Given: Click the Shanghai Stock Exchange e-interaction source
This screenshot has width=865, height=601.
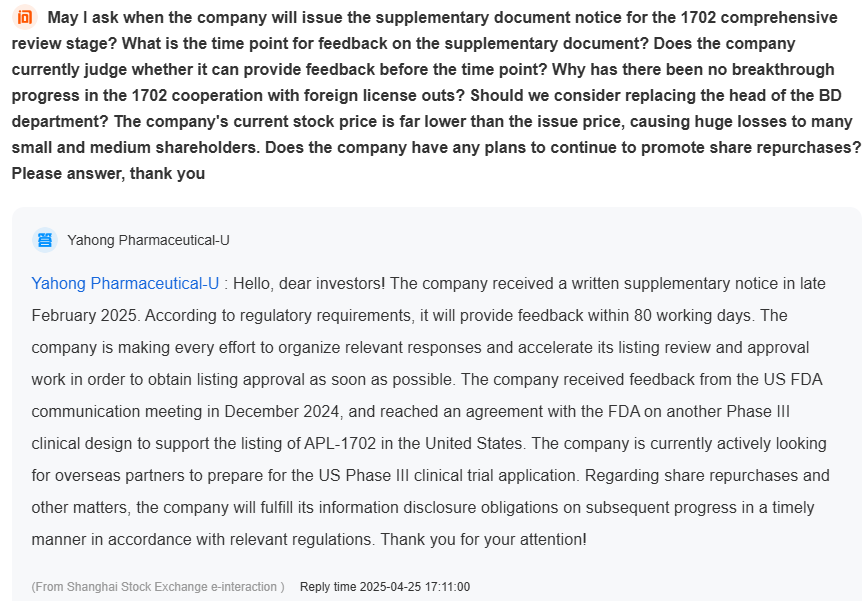Looking at the screenshot, I should (x=158, y=587).
